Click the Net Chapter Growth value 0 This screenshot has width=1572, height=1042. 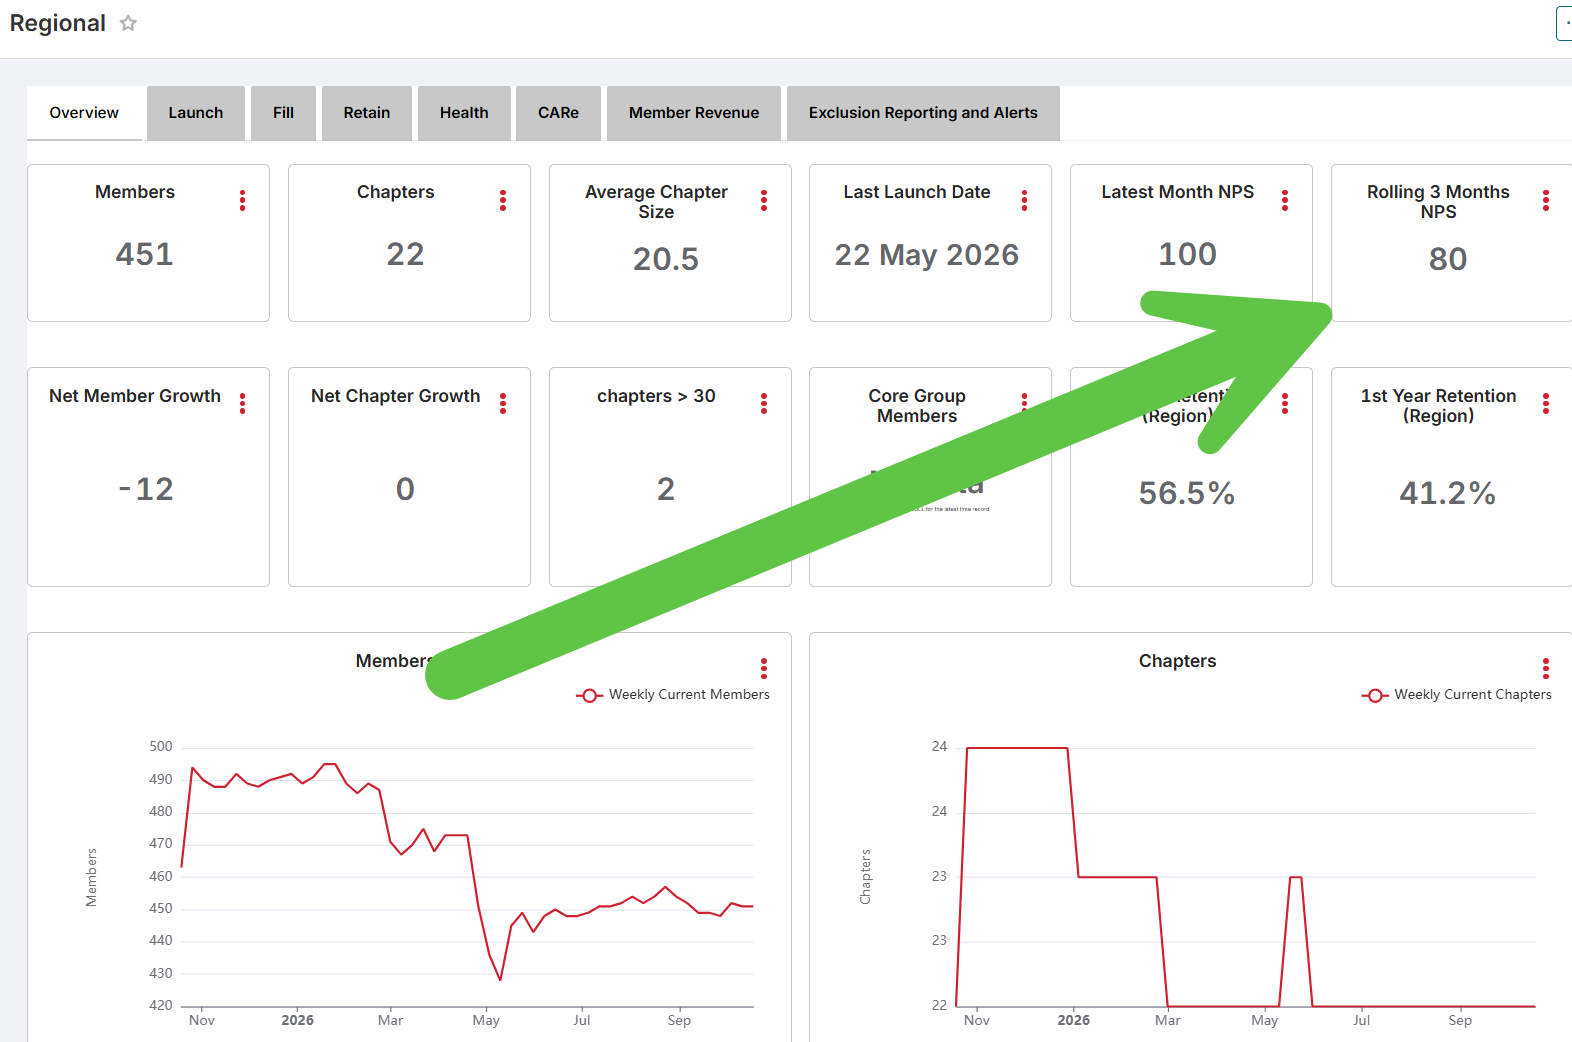pyautogui.click(x=405, y=489)
